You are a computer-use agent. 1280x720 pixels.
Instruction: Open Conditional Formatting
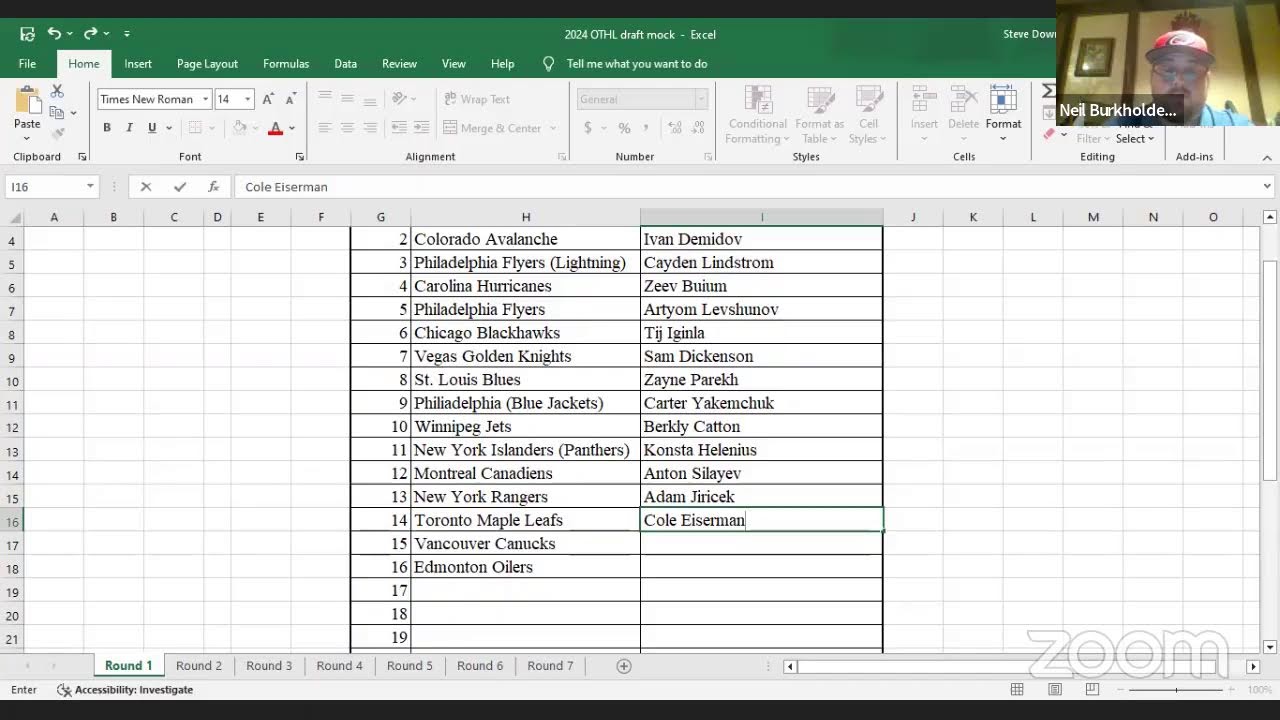click(x=757, y=115)
